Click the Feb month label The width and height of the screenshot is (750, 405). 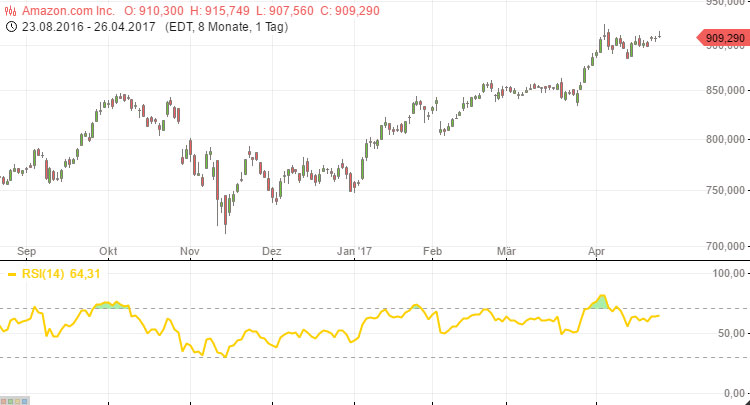[x=432, y=251]
